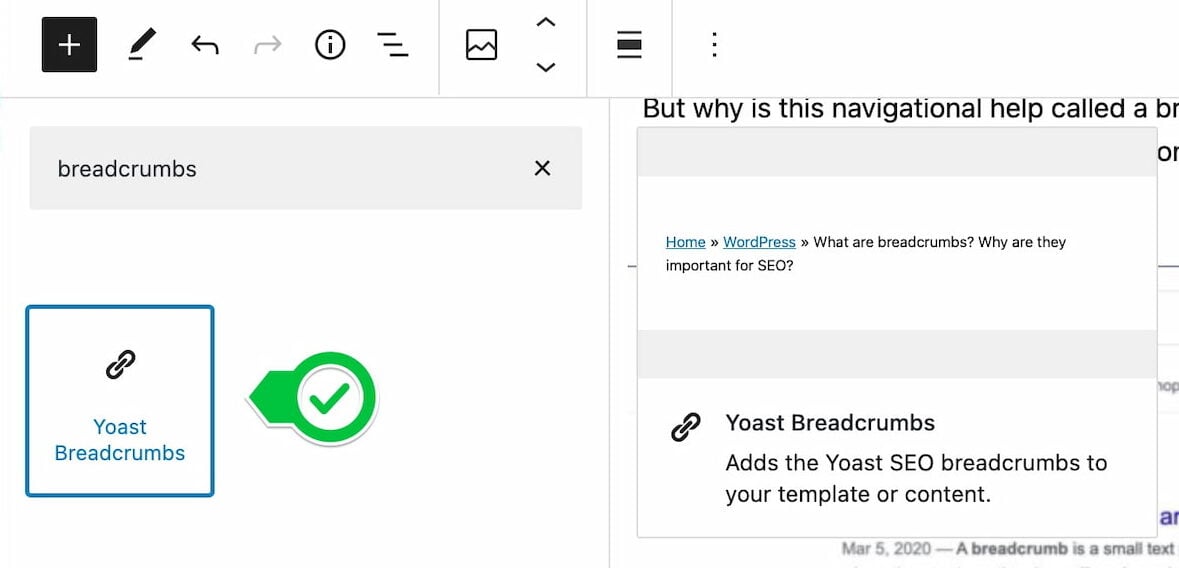Follow the WordPress breadcrumb link
This screenshot has height=568, width=1179.
[759, 242]
